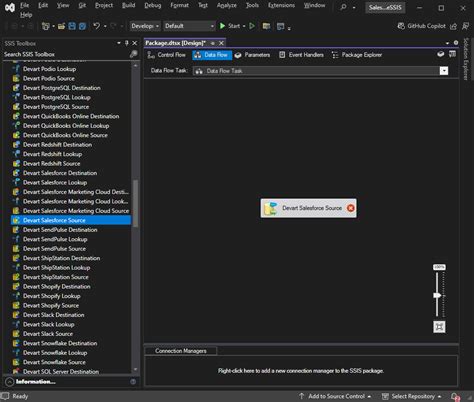Click the green Start debugging button
The width and height of the screenshot is (474, 402).
[x=230, y=26]
